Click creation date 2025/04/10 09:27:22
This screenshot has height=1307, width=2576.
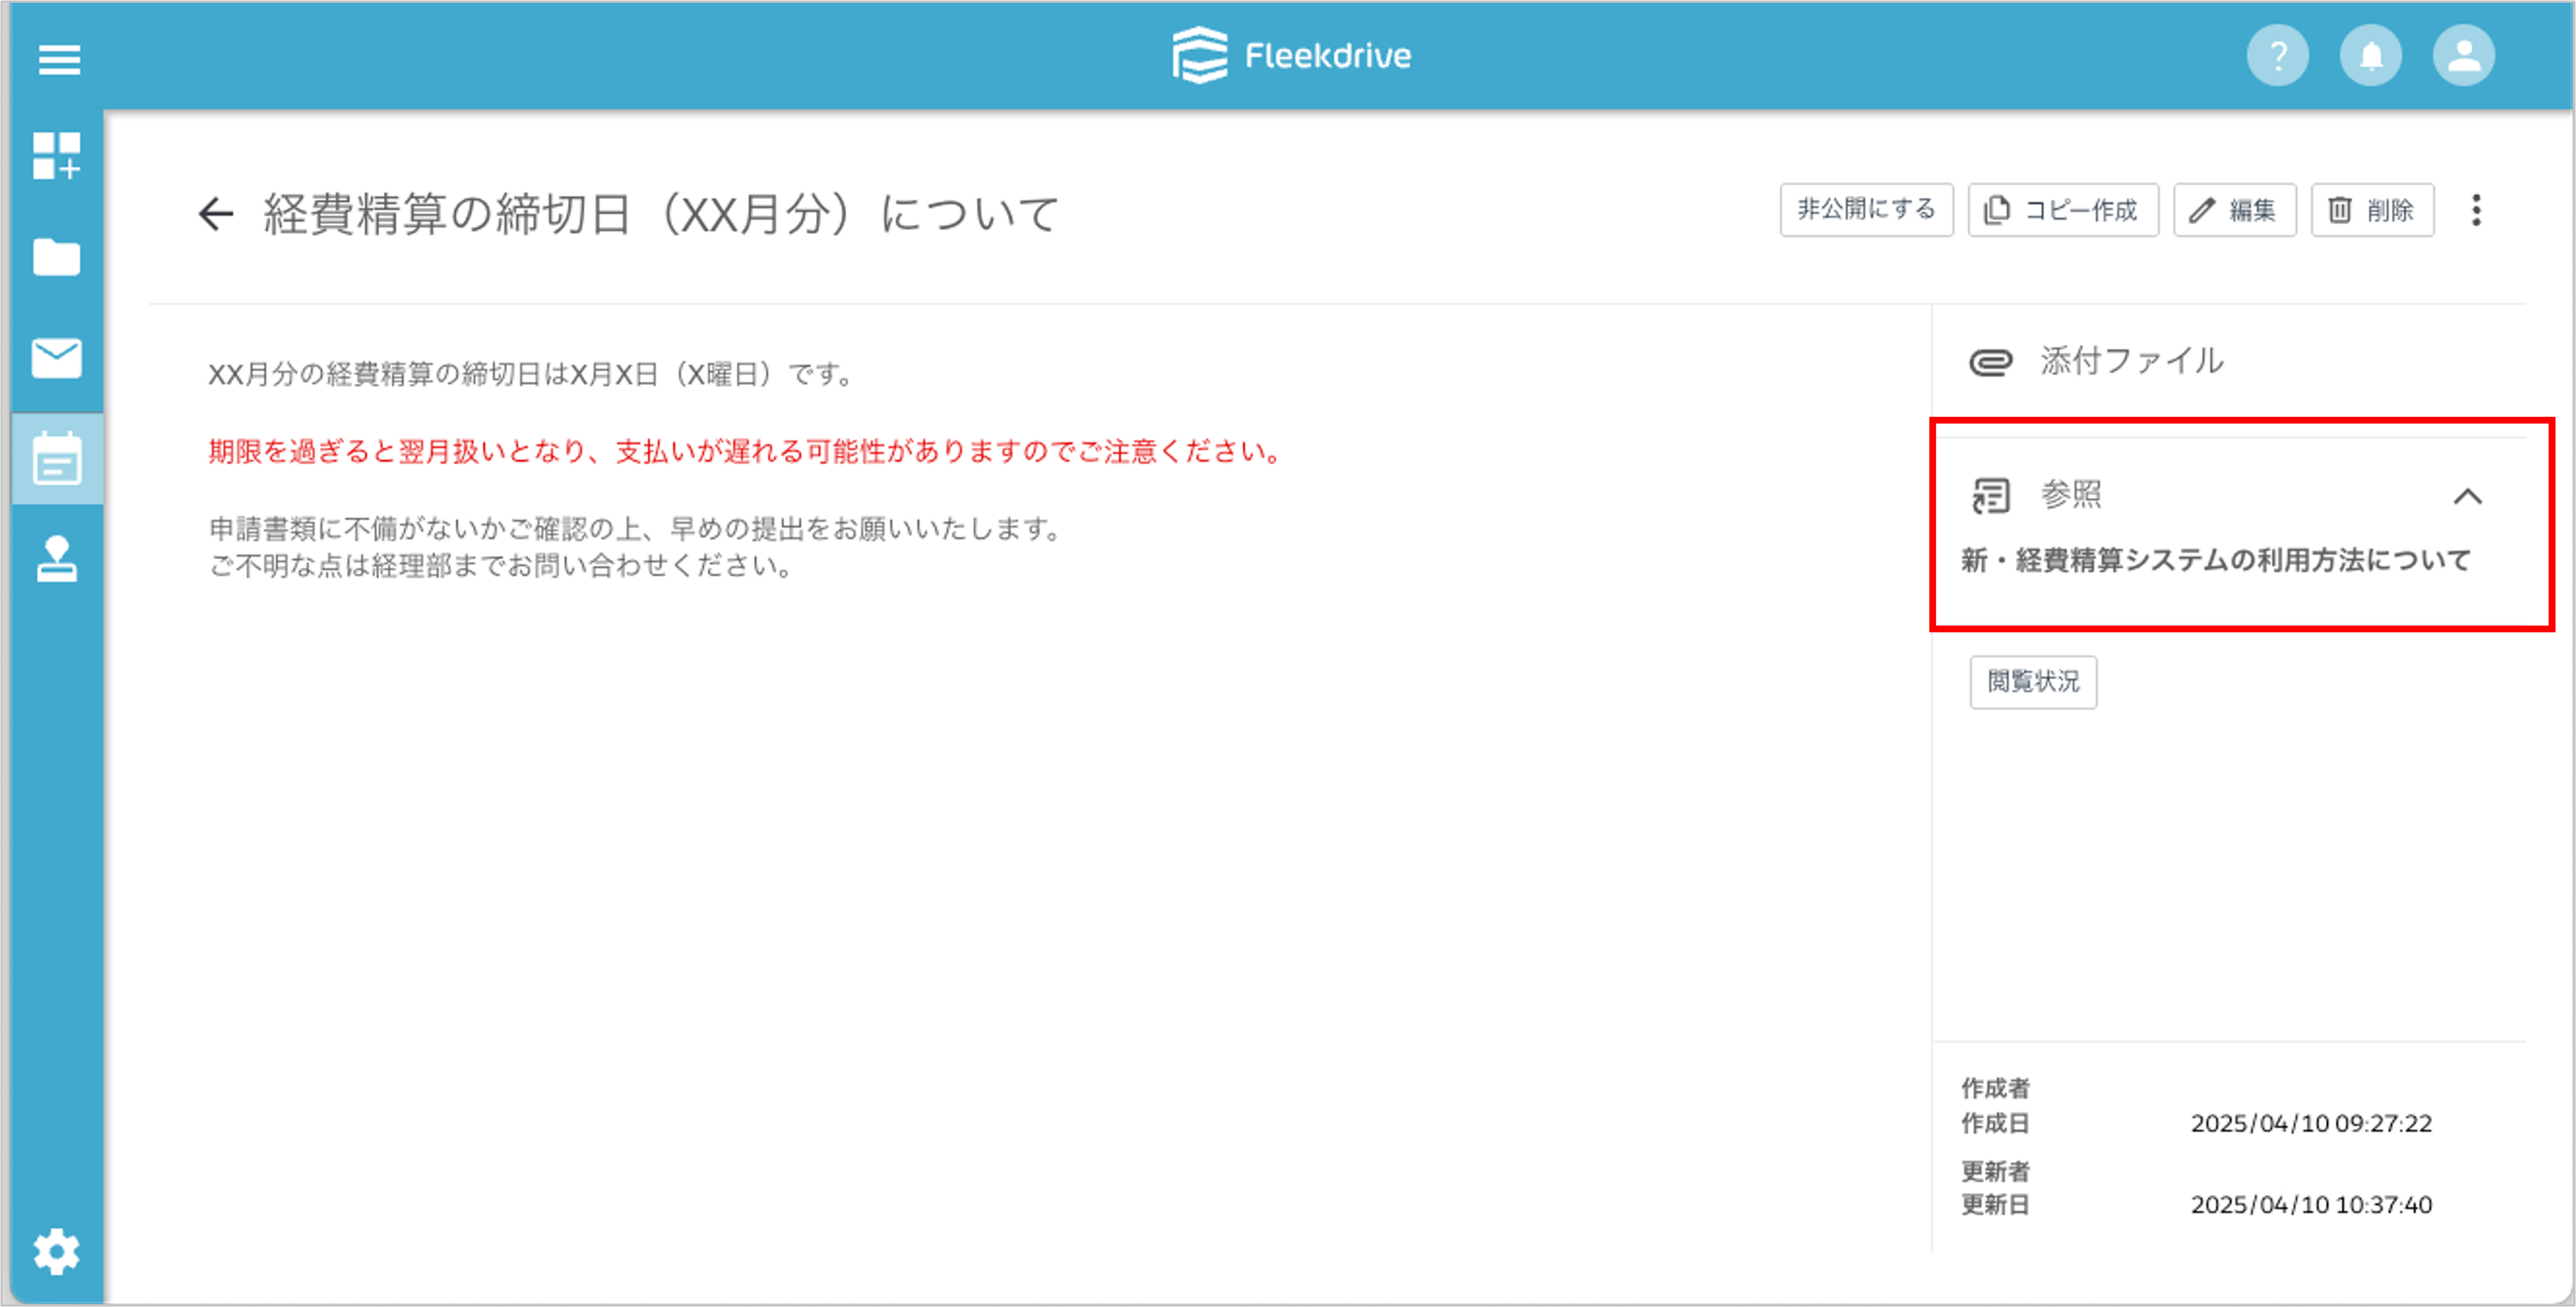(2311, 1123)
